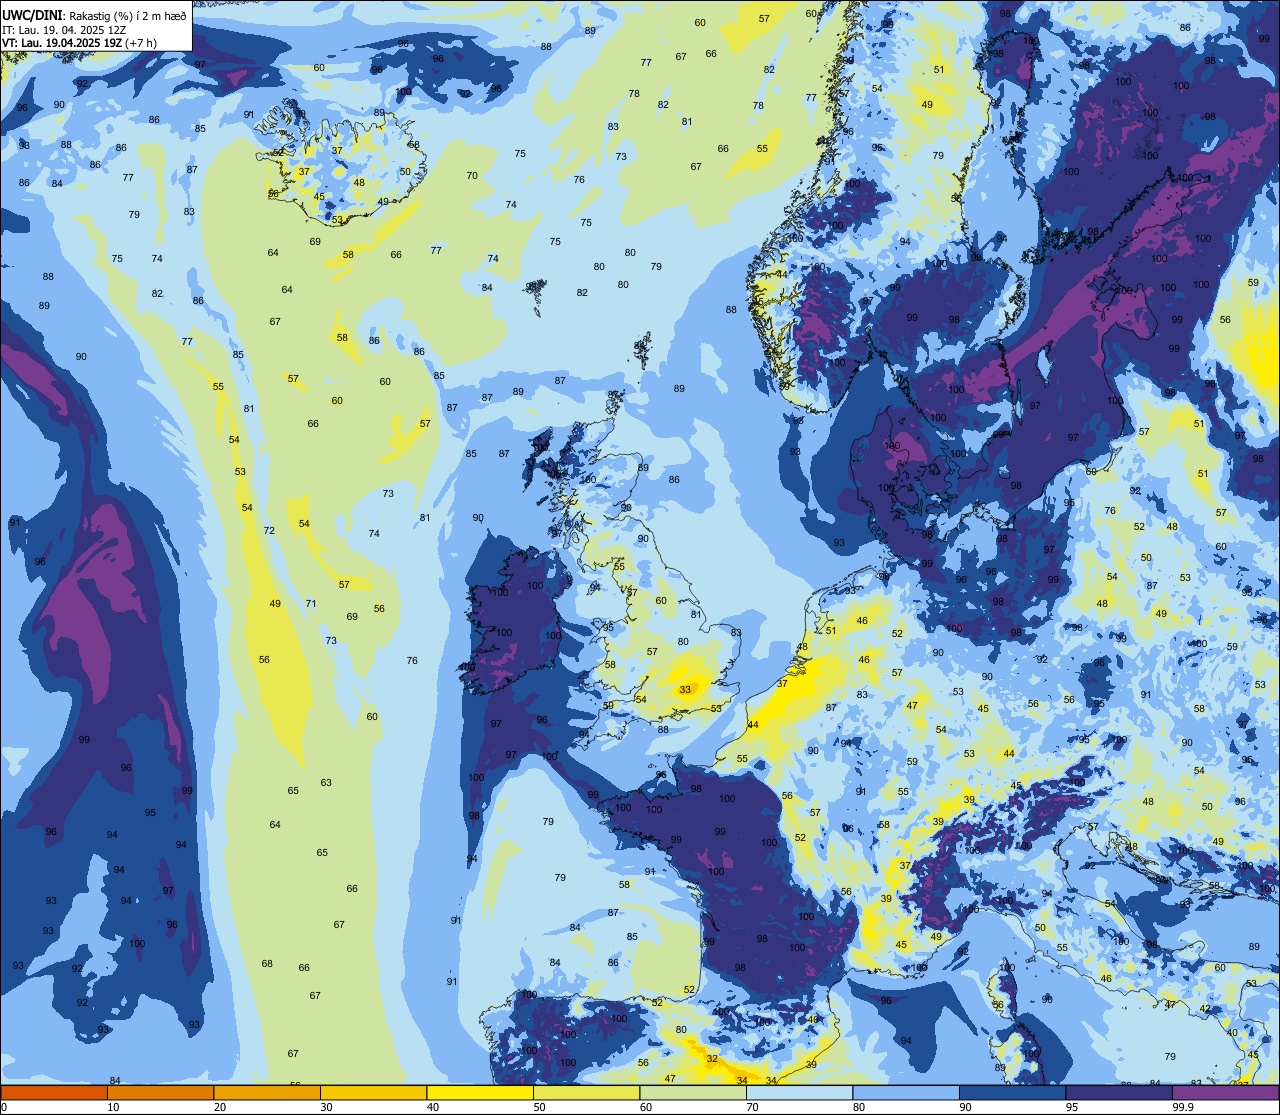Image resolution: width=1280 pixels, height=1115 pixels.
Task: Click the 30–40 amber legend segment
Action: coord(374,1093)
